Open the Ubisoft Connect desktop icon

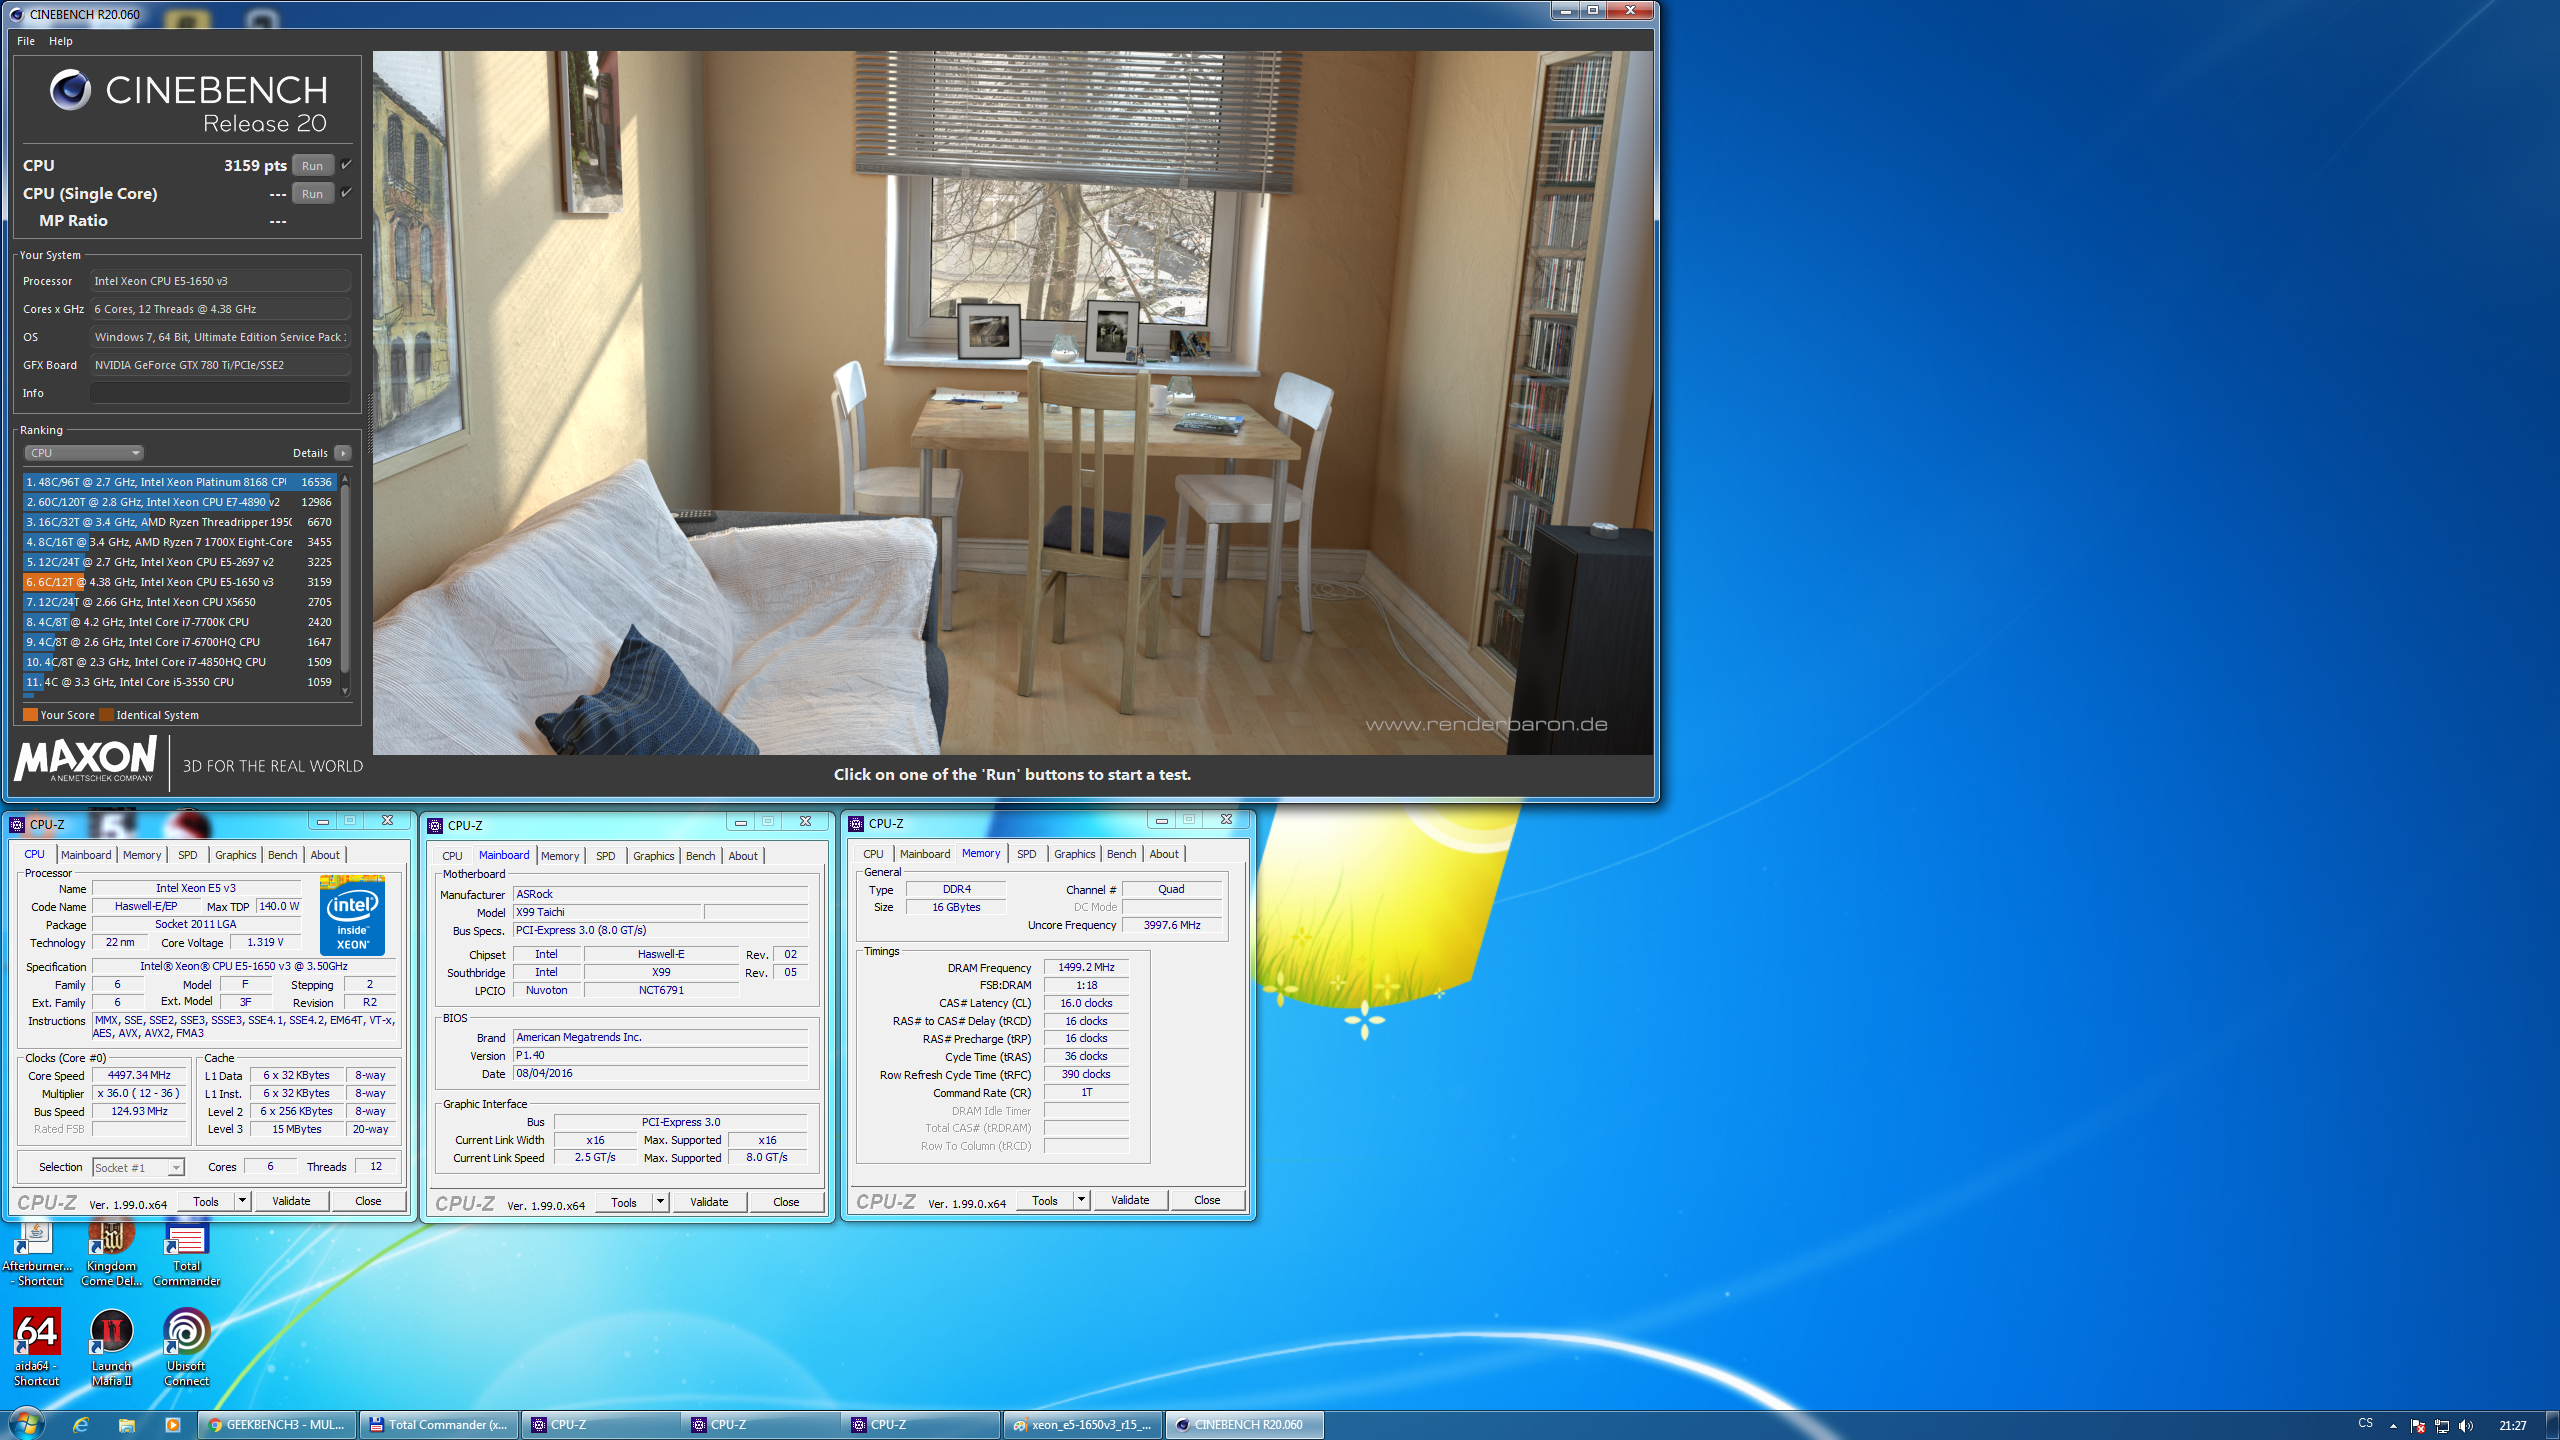coord(186,1347)
